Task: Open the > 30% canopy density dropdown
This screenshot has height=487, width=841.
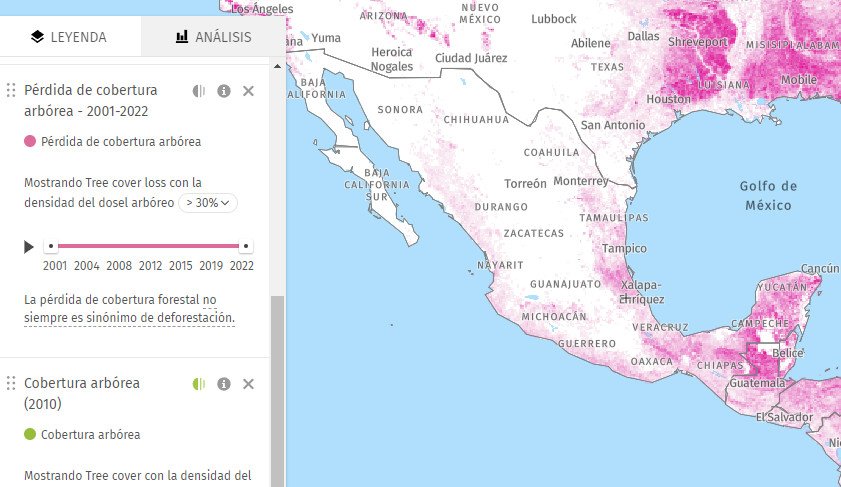Action: pos(209,203)
